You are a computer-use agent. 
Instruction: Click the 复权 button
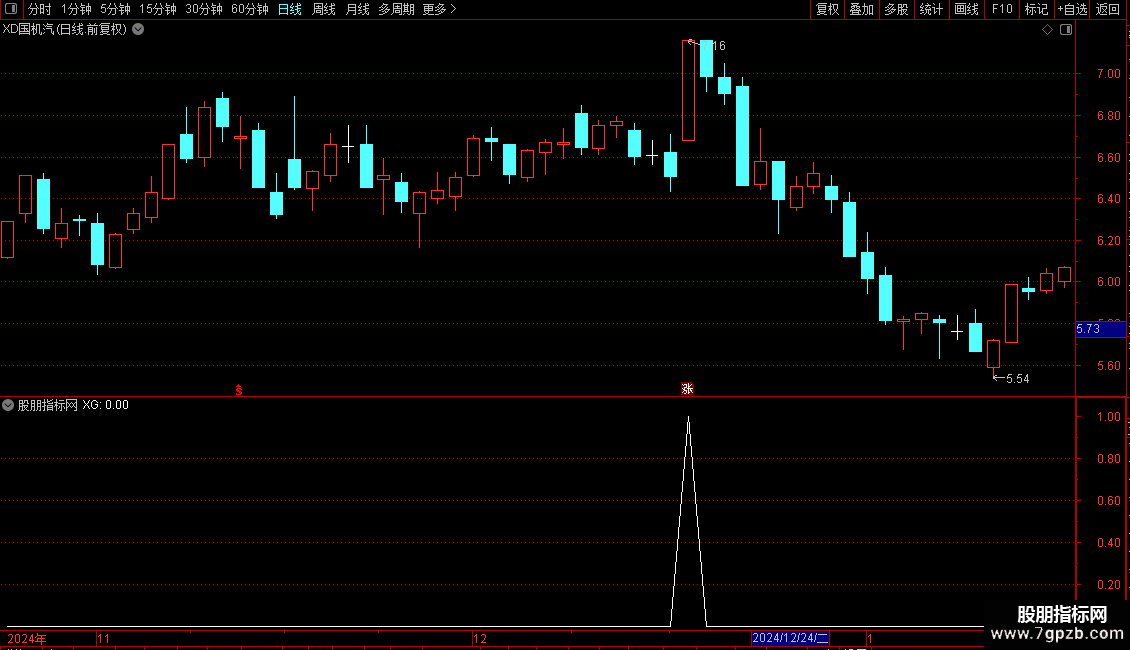coord(827,9)
